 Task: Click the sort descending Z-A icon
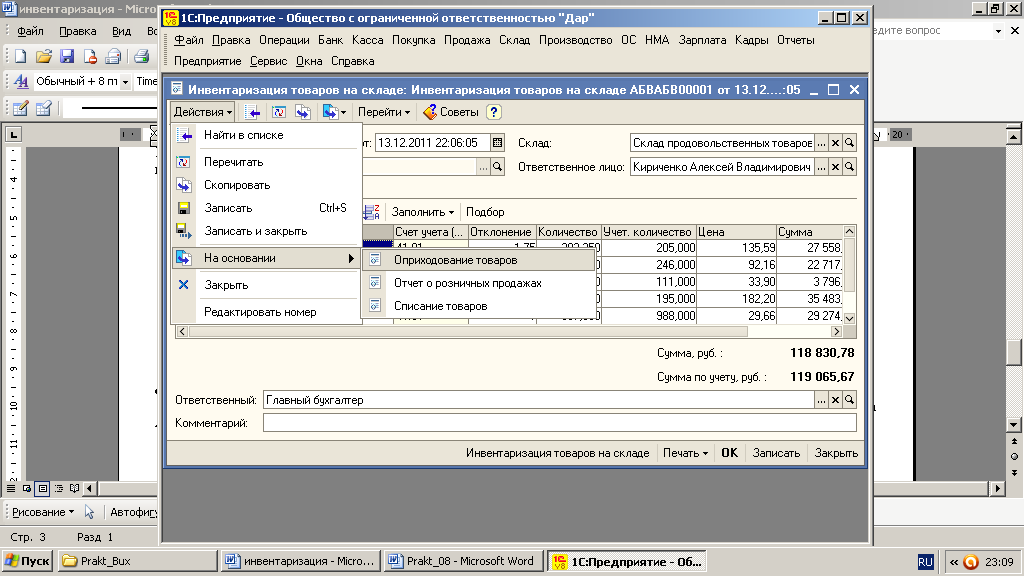click(x=372, y=212)
